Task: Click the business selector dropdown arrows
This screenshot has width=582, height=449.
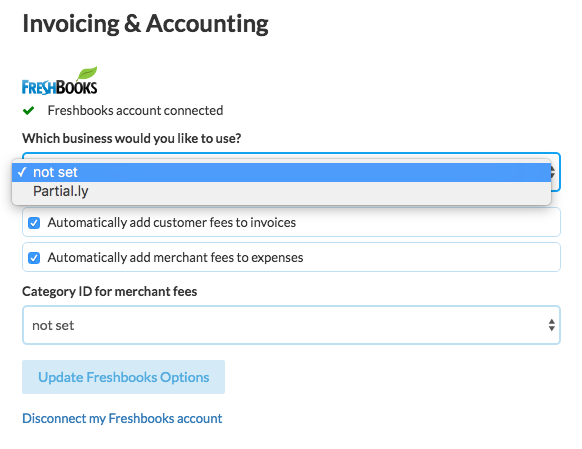Action: click(x=553, y=172)
